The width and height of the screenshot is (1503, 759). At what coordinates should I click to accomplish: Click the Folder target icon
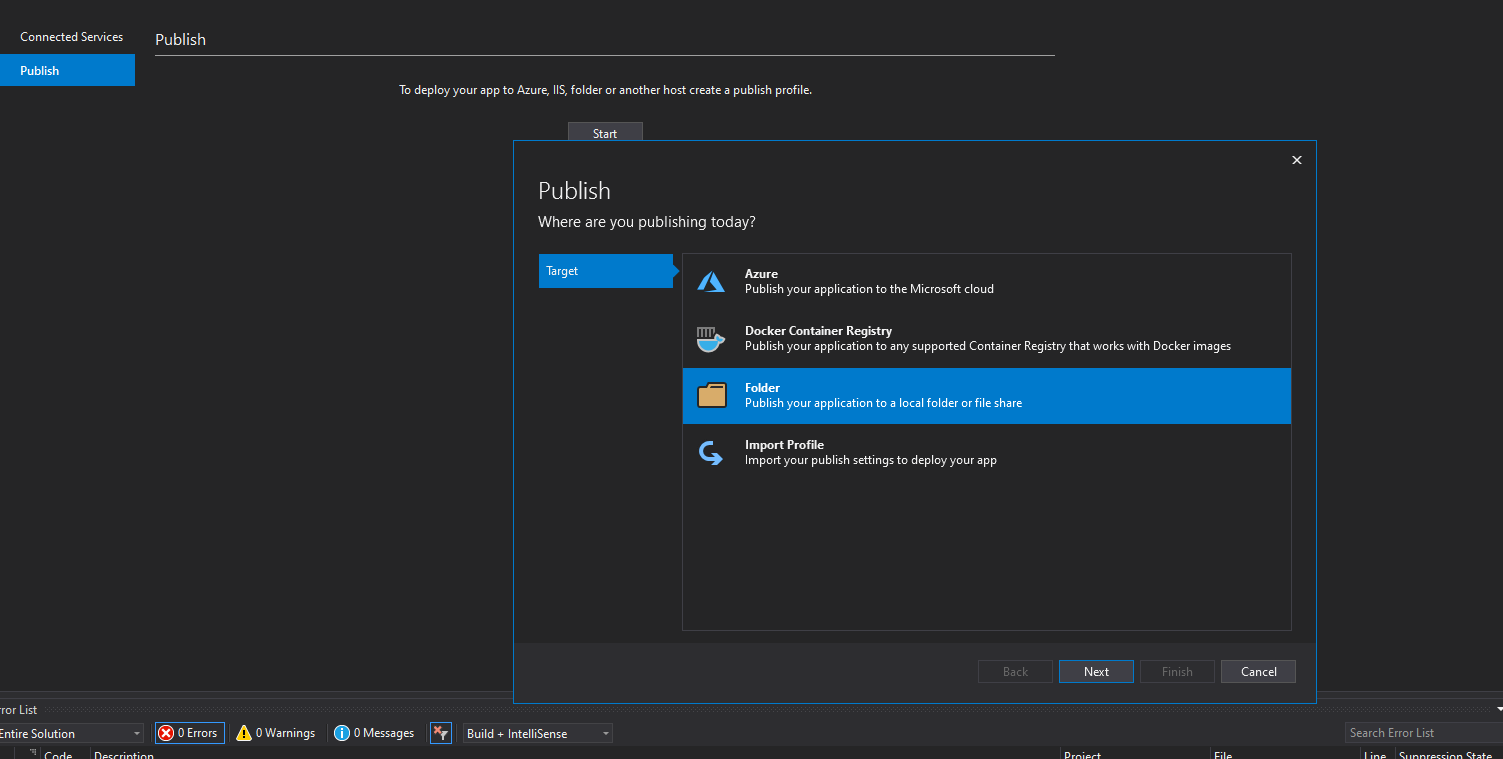(x=712, y=396)
